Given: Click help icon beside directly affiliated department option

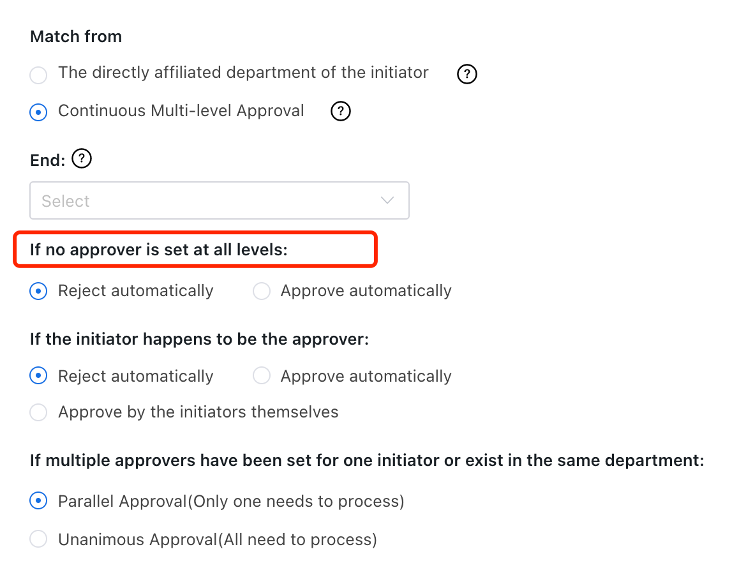Looking at the screenshot, I should (x=466, y=74).
